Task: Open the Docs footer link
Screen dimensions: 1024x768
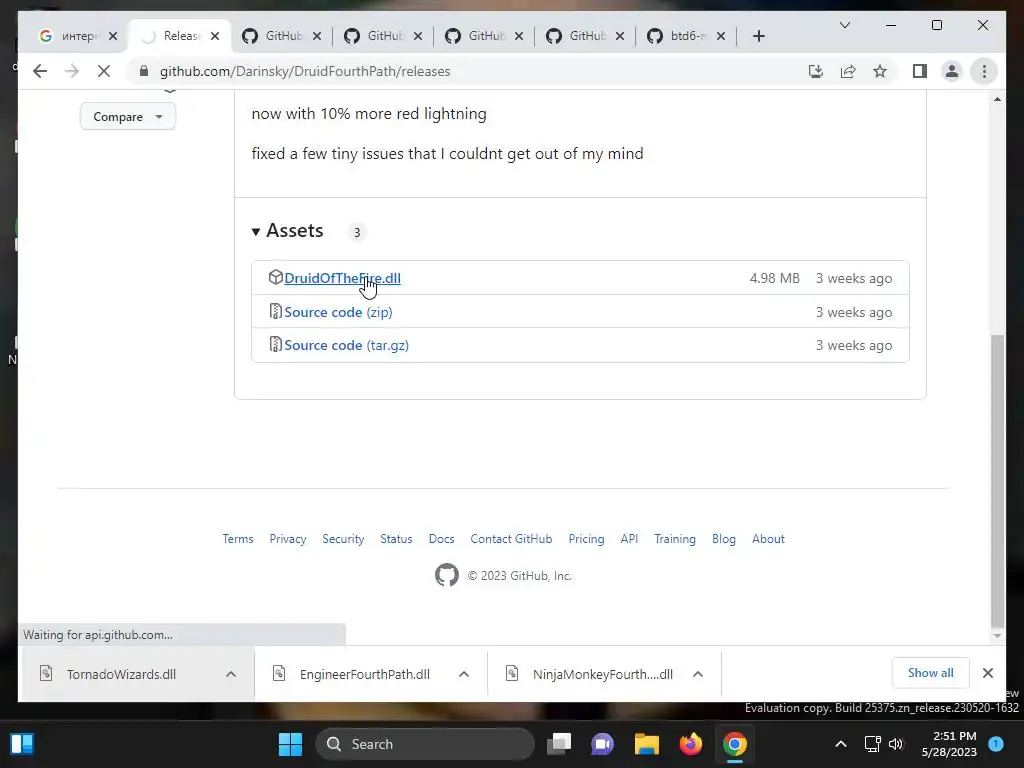Action: coord(441,539)
